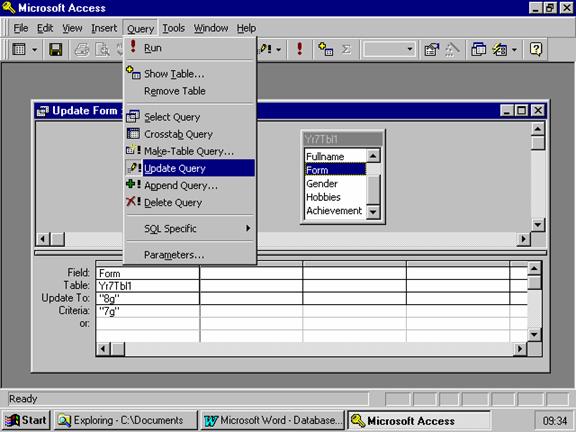Select Hobbies in the Yr7Tbl1 field list

(335, 197)
